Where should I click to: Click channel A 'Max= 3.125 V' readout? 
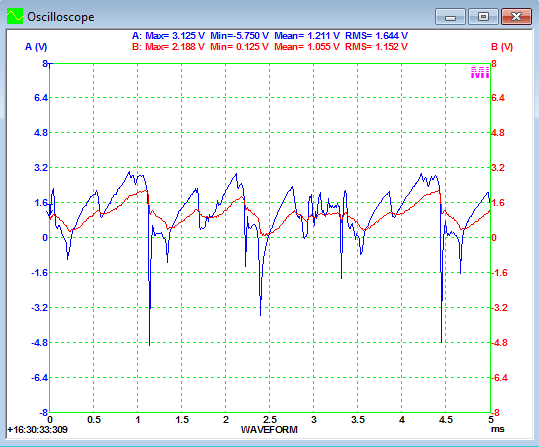pyautogui.click(x=175, y=36)
